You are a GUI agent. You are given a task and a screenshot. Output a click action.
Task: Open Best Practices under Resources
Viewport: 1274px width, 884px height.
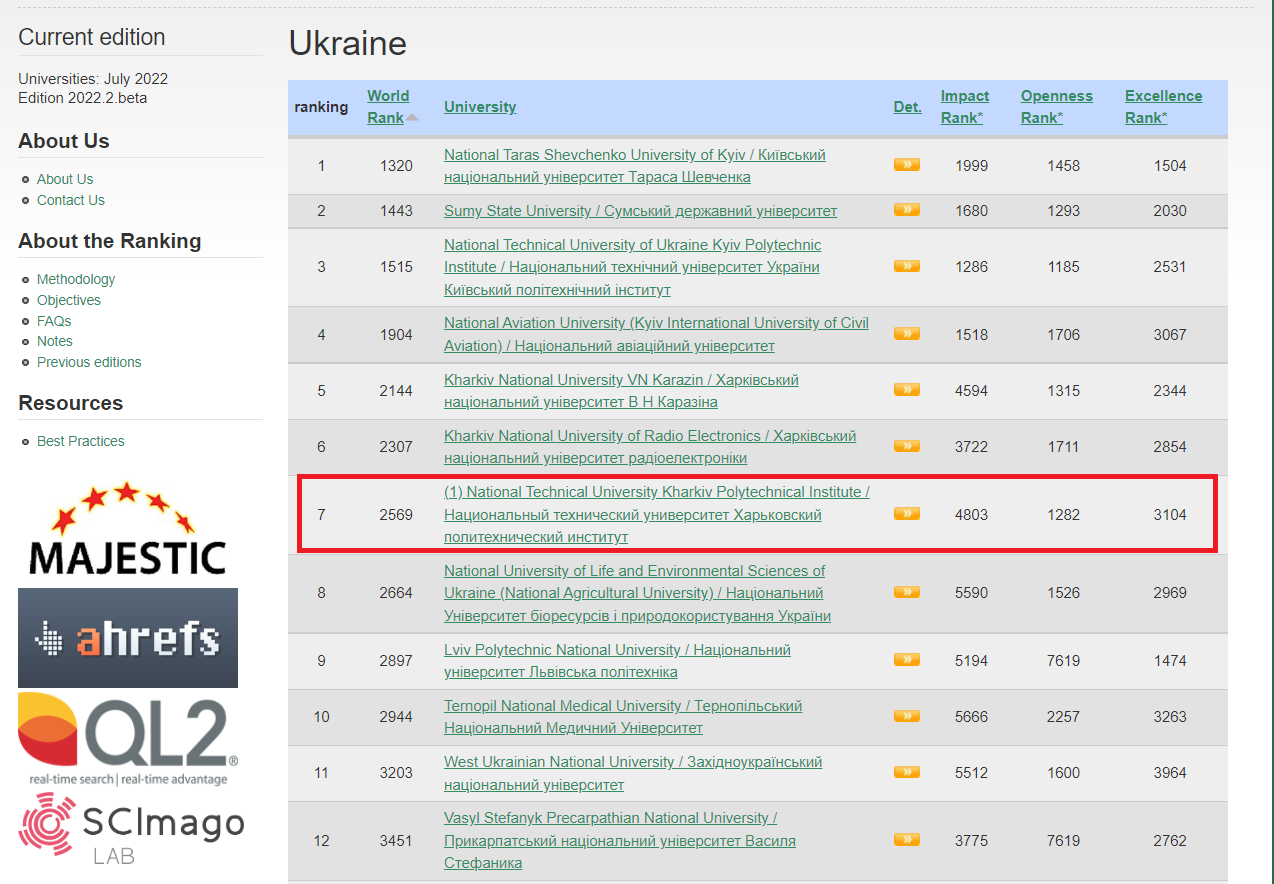[x=81, y=441]
